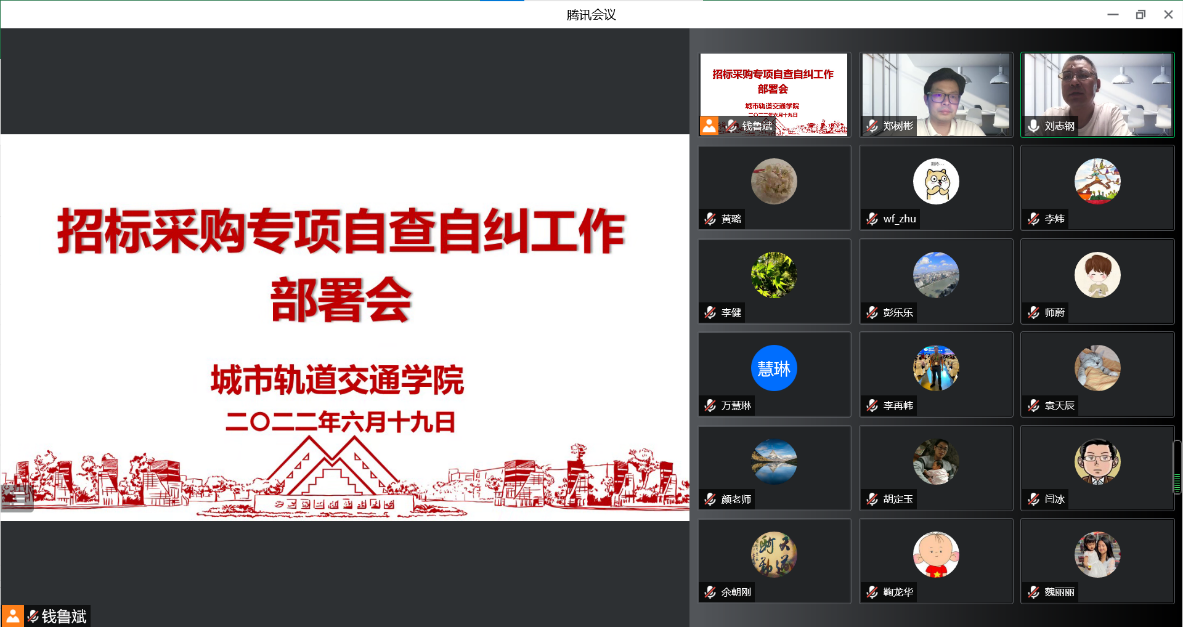Restore the 腾讯会议 window size
Image resolution: width=1183 pixels, height=627 pixels.
[1140, 14]
